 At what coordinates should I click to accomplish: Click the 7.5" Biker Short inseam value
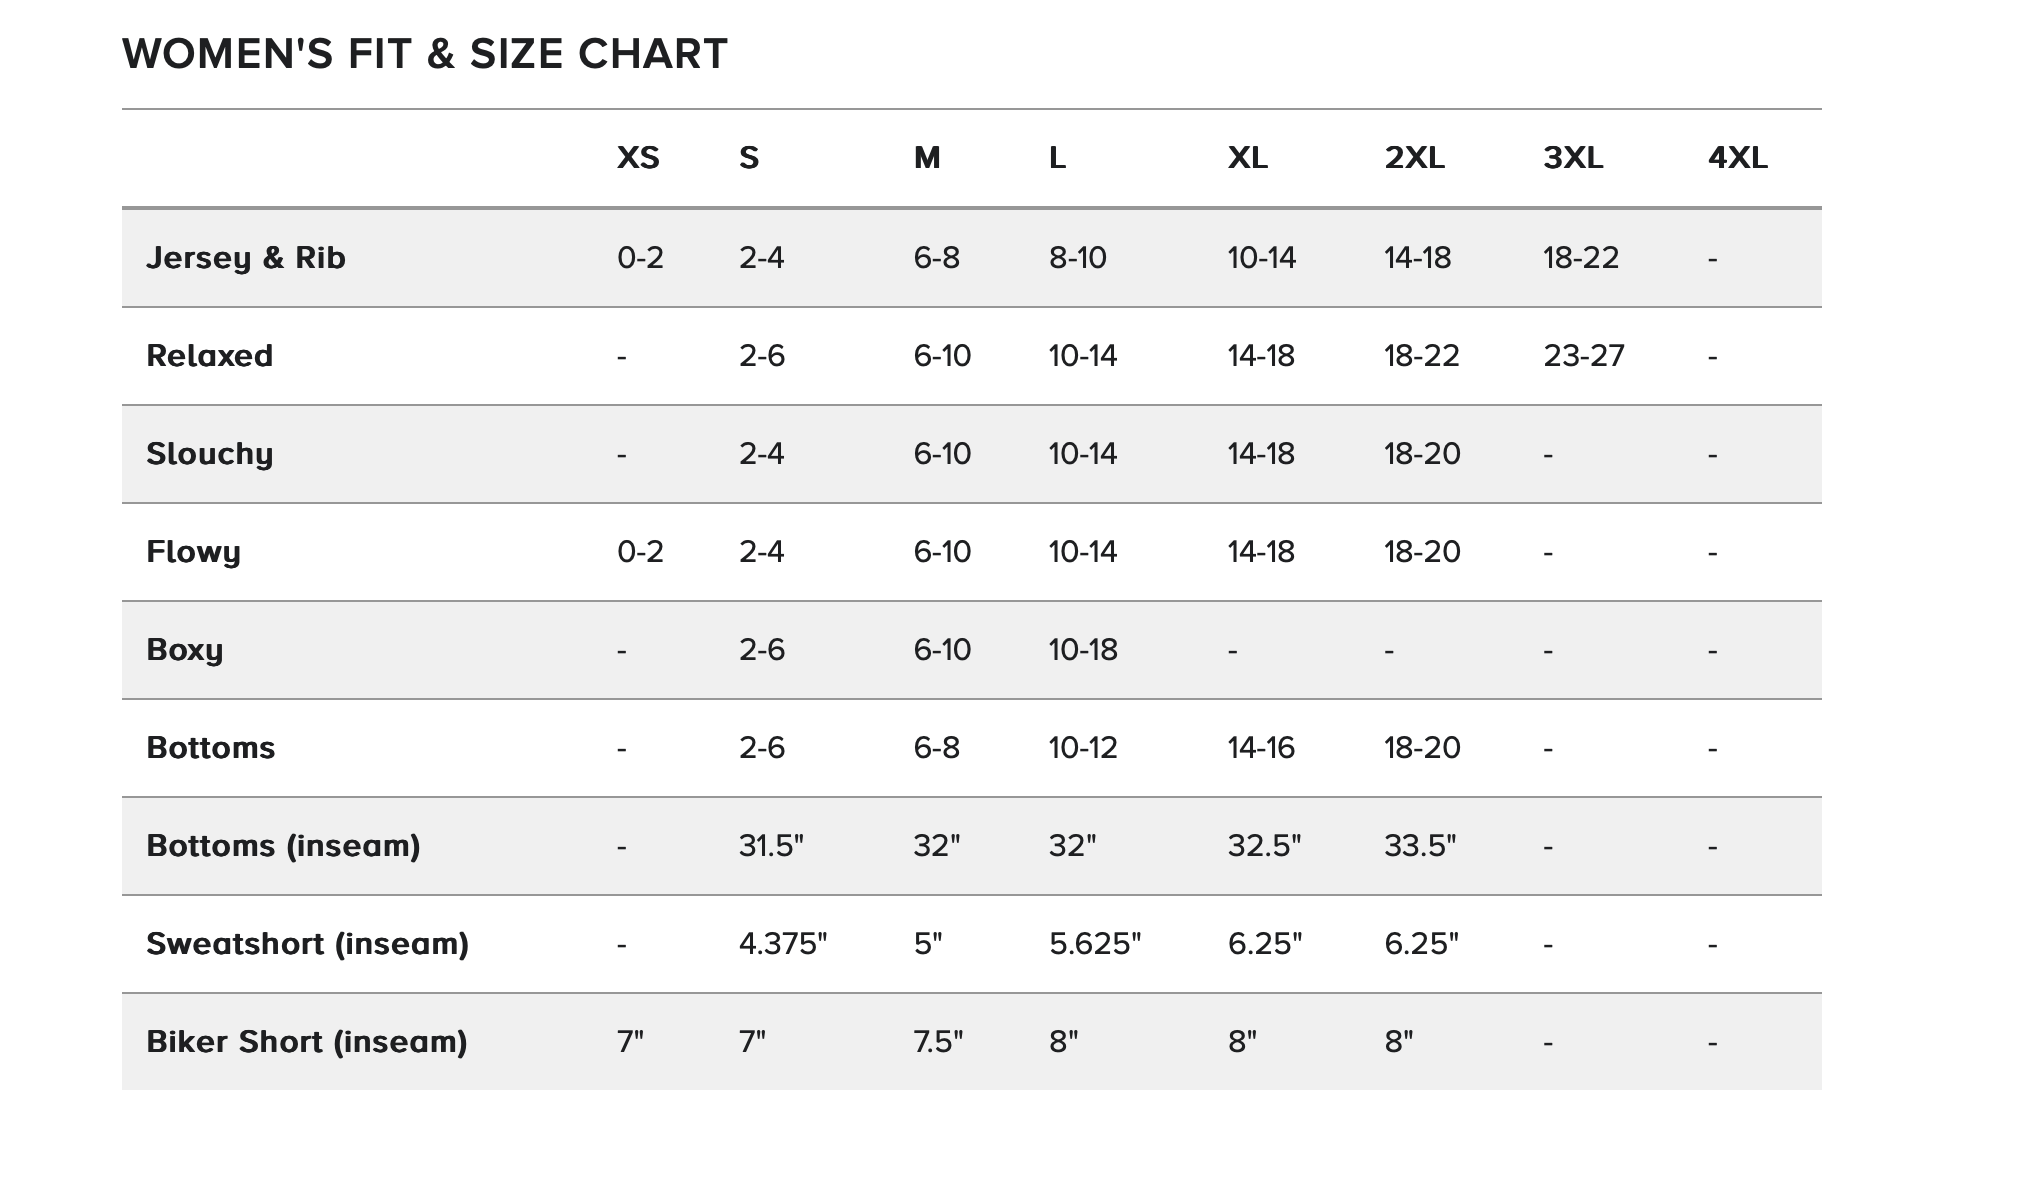coord(938,1042)
